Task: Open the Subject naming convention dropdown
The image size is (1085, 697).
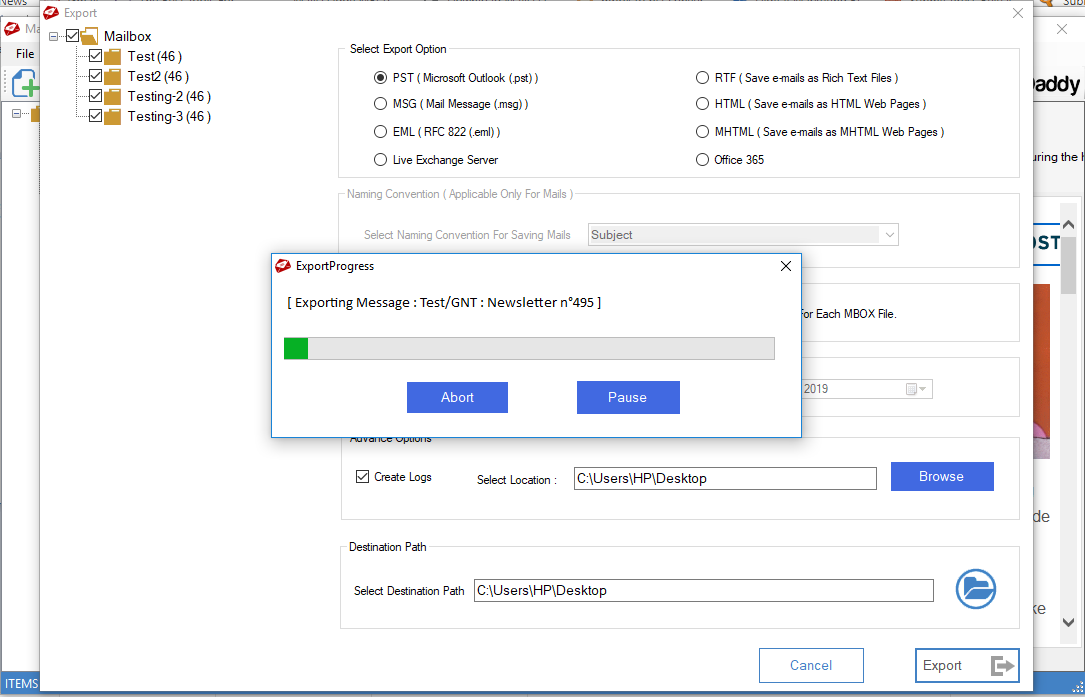Action: (x=889, y=235)
